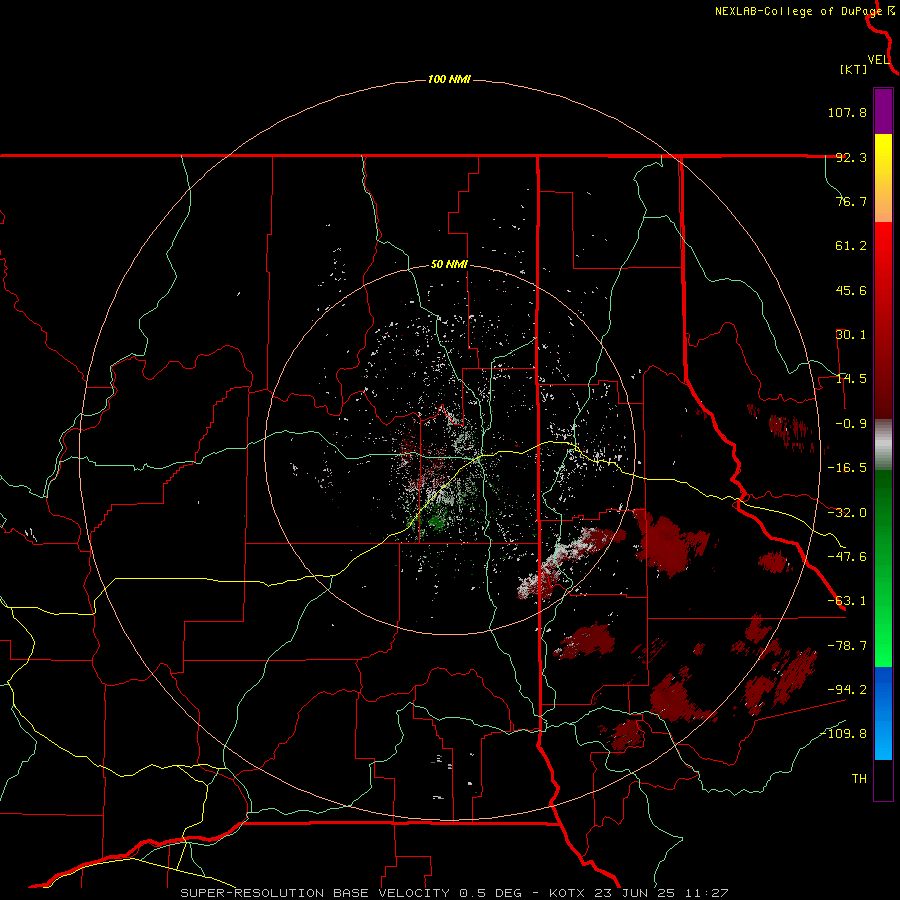Click the -32.0 velocity scale value
900x900 pixels.
[847, 513]
